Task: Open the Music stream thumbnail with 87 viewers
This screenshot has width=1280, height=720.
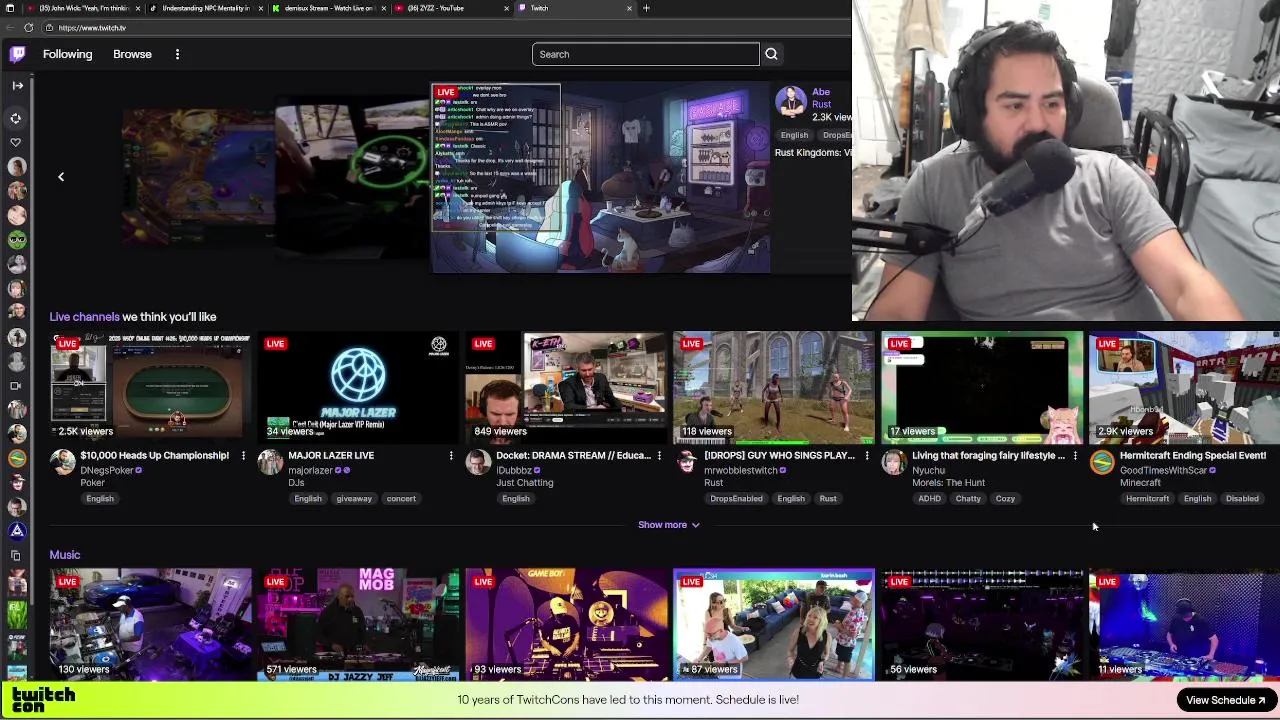Action: pyautogui.click(x=774, y=624)
